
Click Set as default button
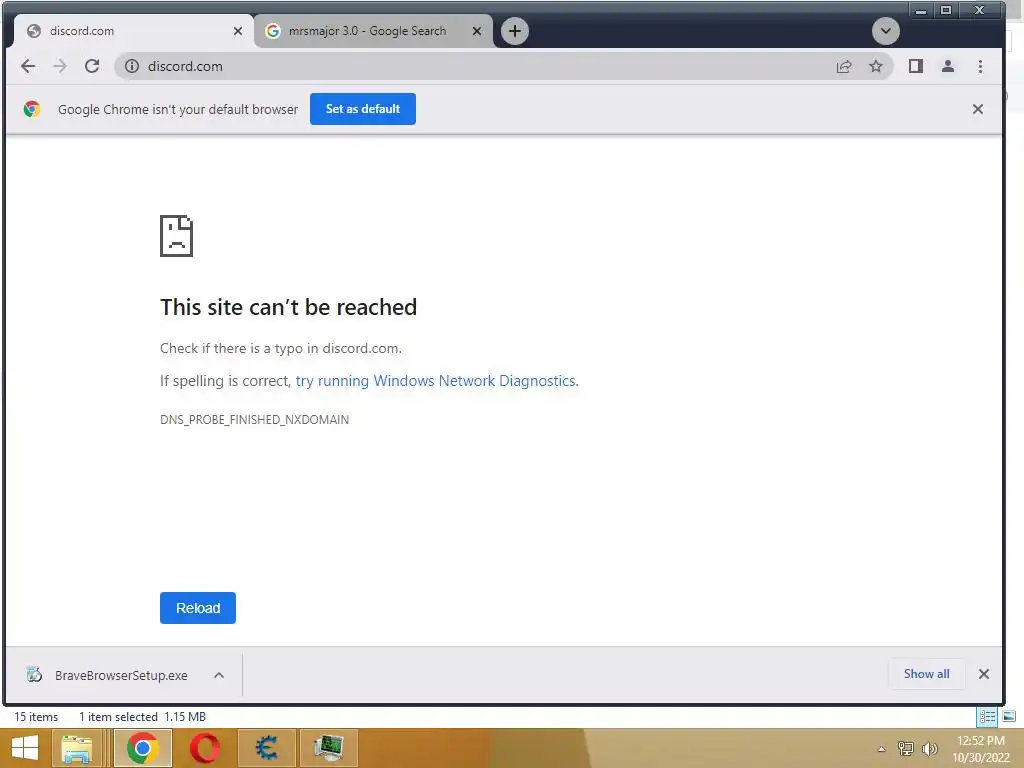(362, 109)
